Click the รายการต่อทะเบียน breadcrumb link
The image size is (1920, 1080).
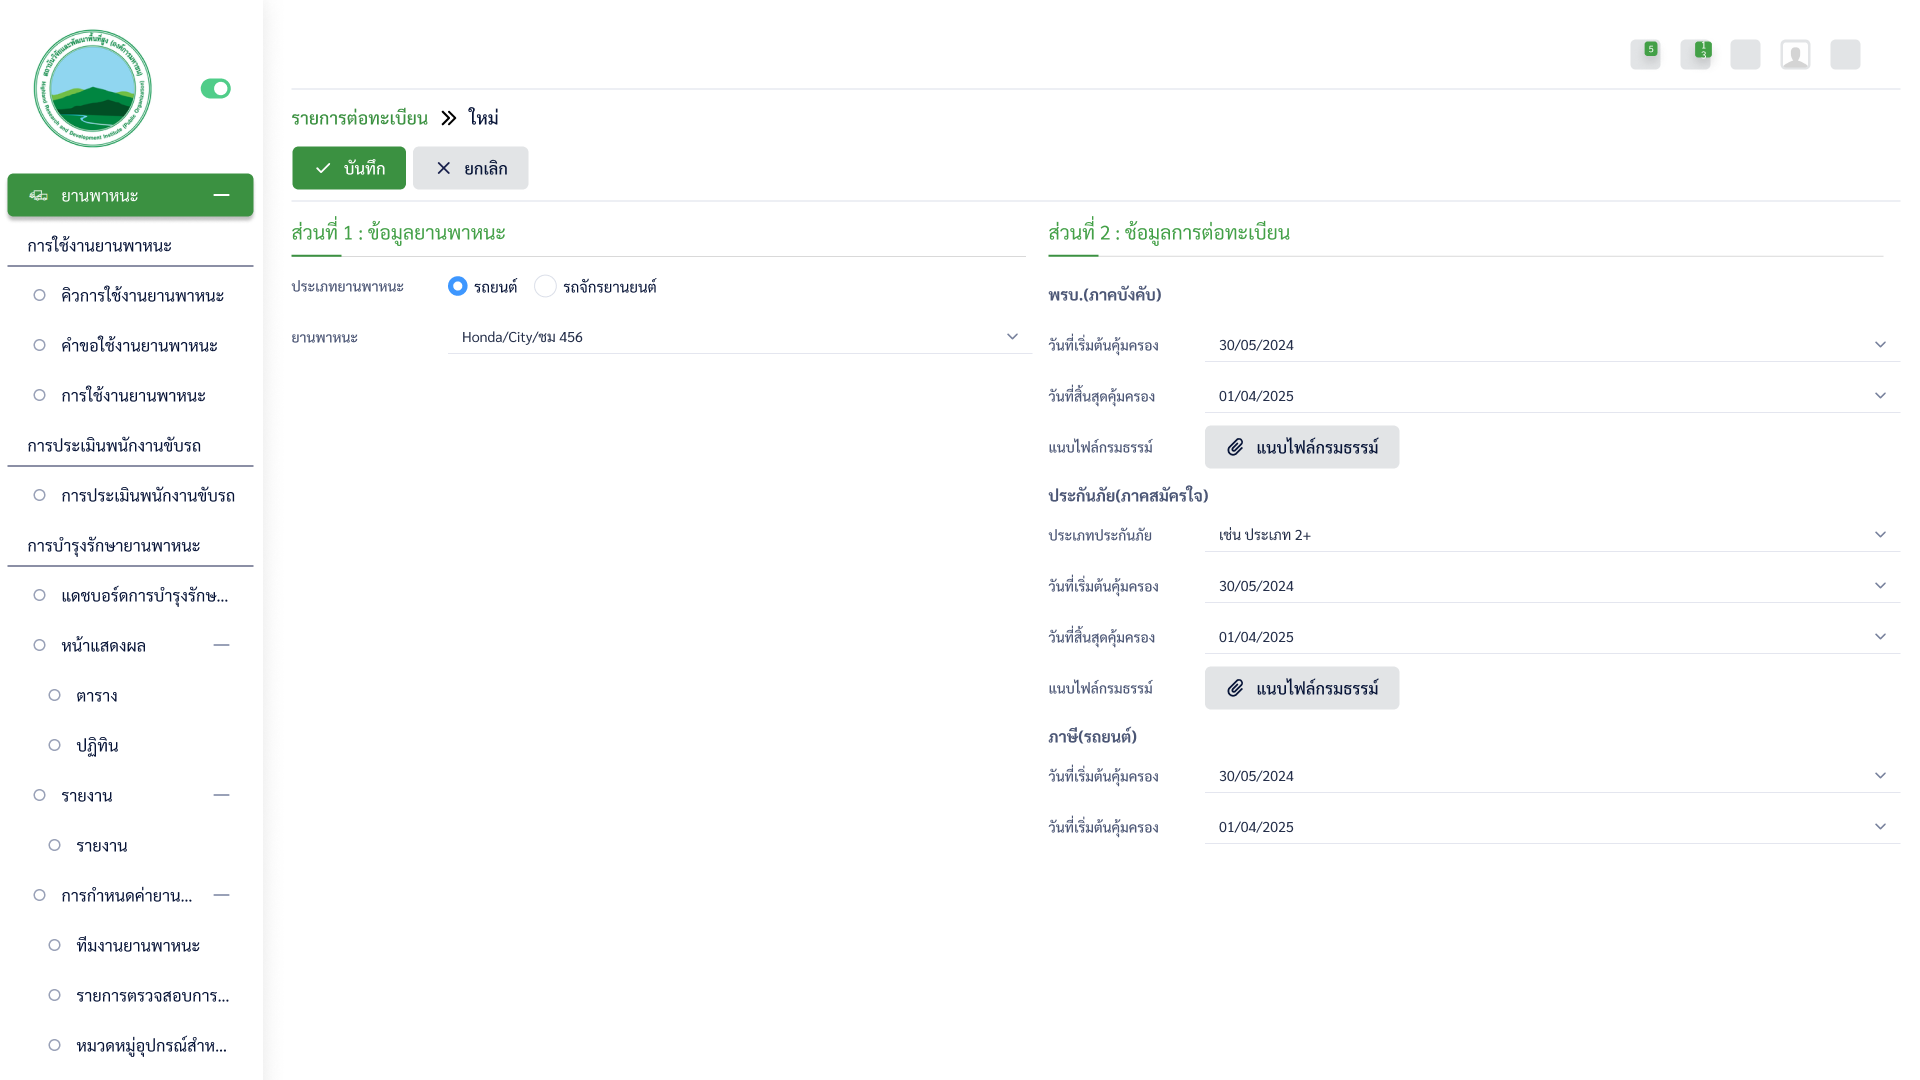point(359,118)
